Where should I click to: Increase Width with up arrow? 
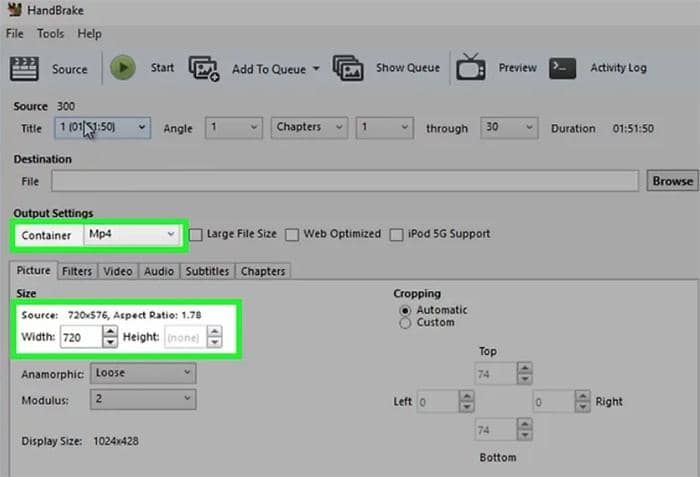110,331
